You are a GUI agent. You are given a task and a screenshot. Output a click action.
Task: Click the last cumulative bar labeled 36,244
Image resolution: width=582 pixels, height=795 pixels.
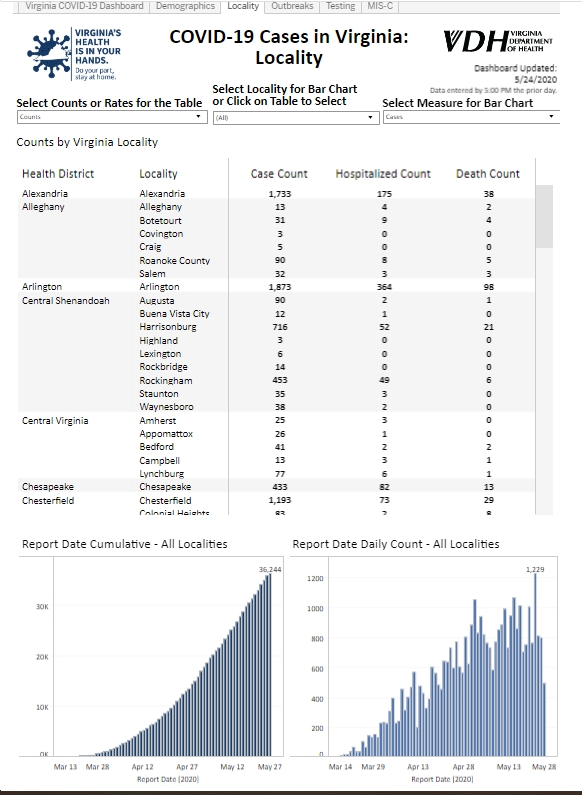pyautogui.click(x=270, y=665)
